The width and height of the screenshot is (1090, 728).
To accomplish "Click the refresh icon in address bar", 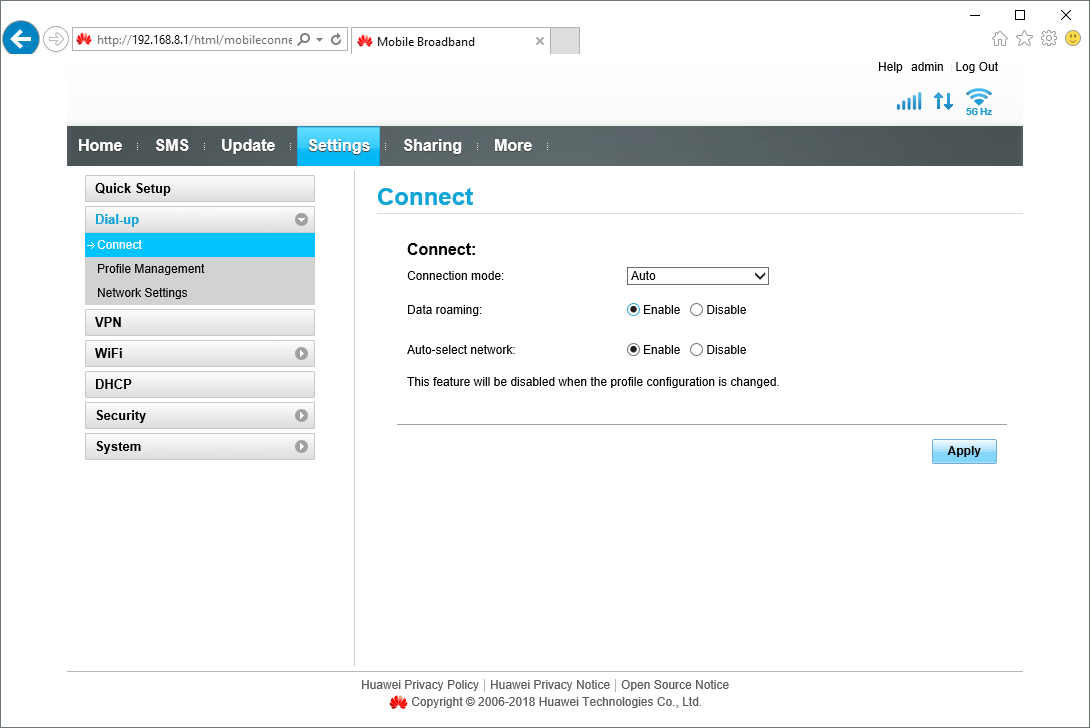I will tap(337, 40).
